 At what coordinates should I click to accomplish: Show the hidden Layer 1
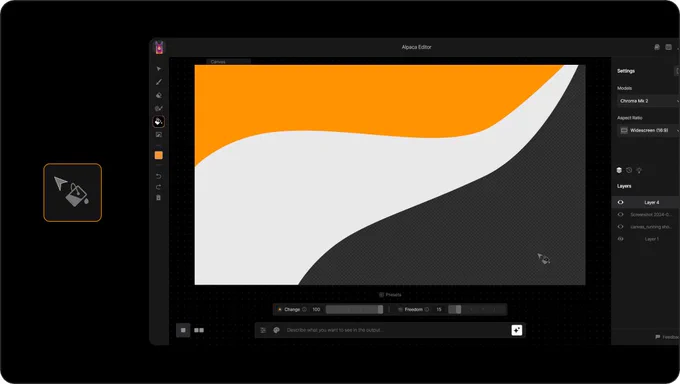621,239
